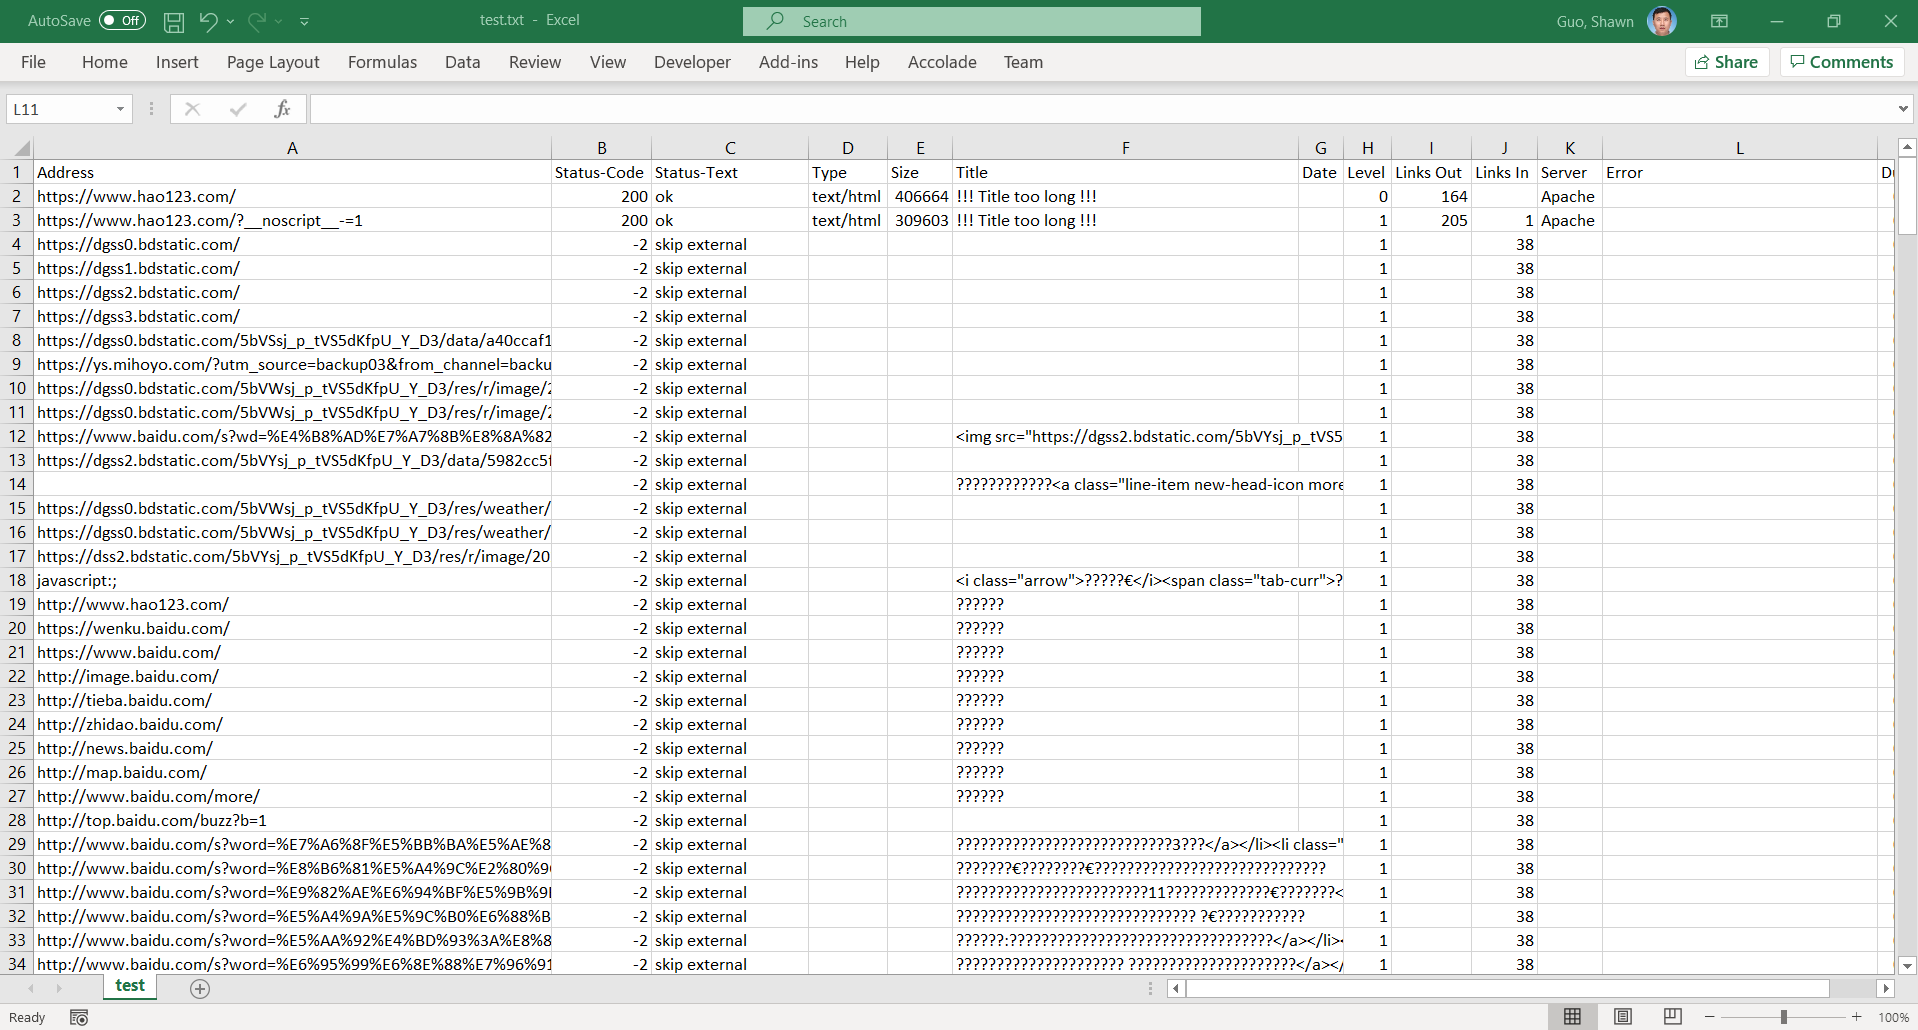Click vertical scrollbar up arrow

click(x=1907, y=148)
